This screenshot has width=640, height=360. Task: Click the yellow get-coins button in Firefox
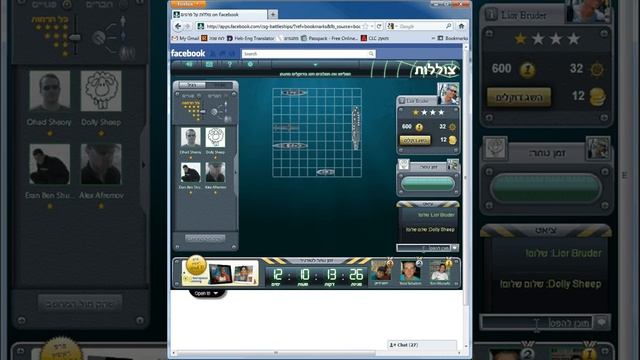pos(415,140)
